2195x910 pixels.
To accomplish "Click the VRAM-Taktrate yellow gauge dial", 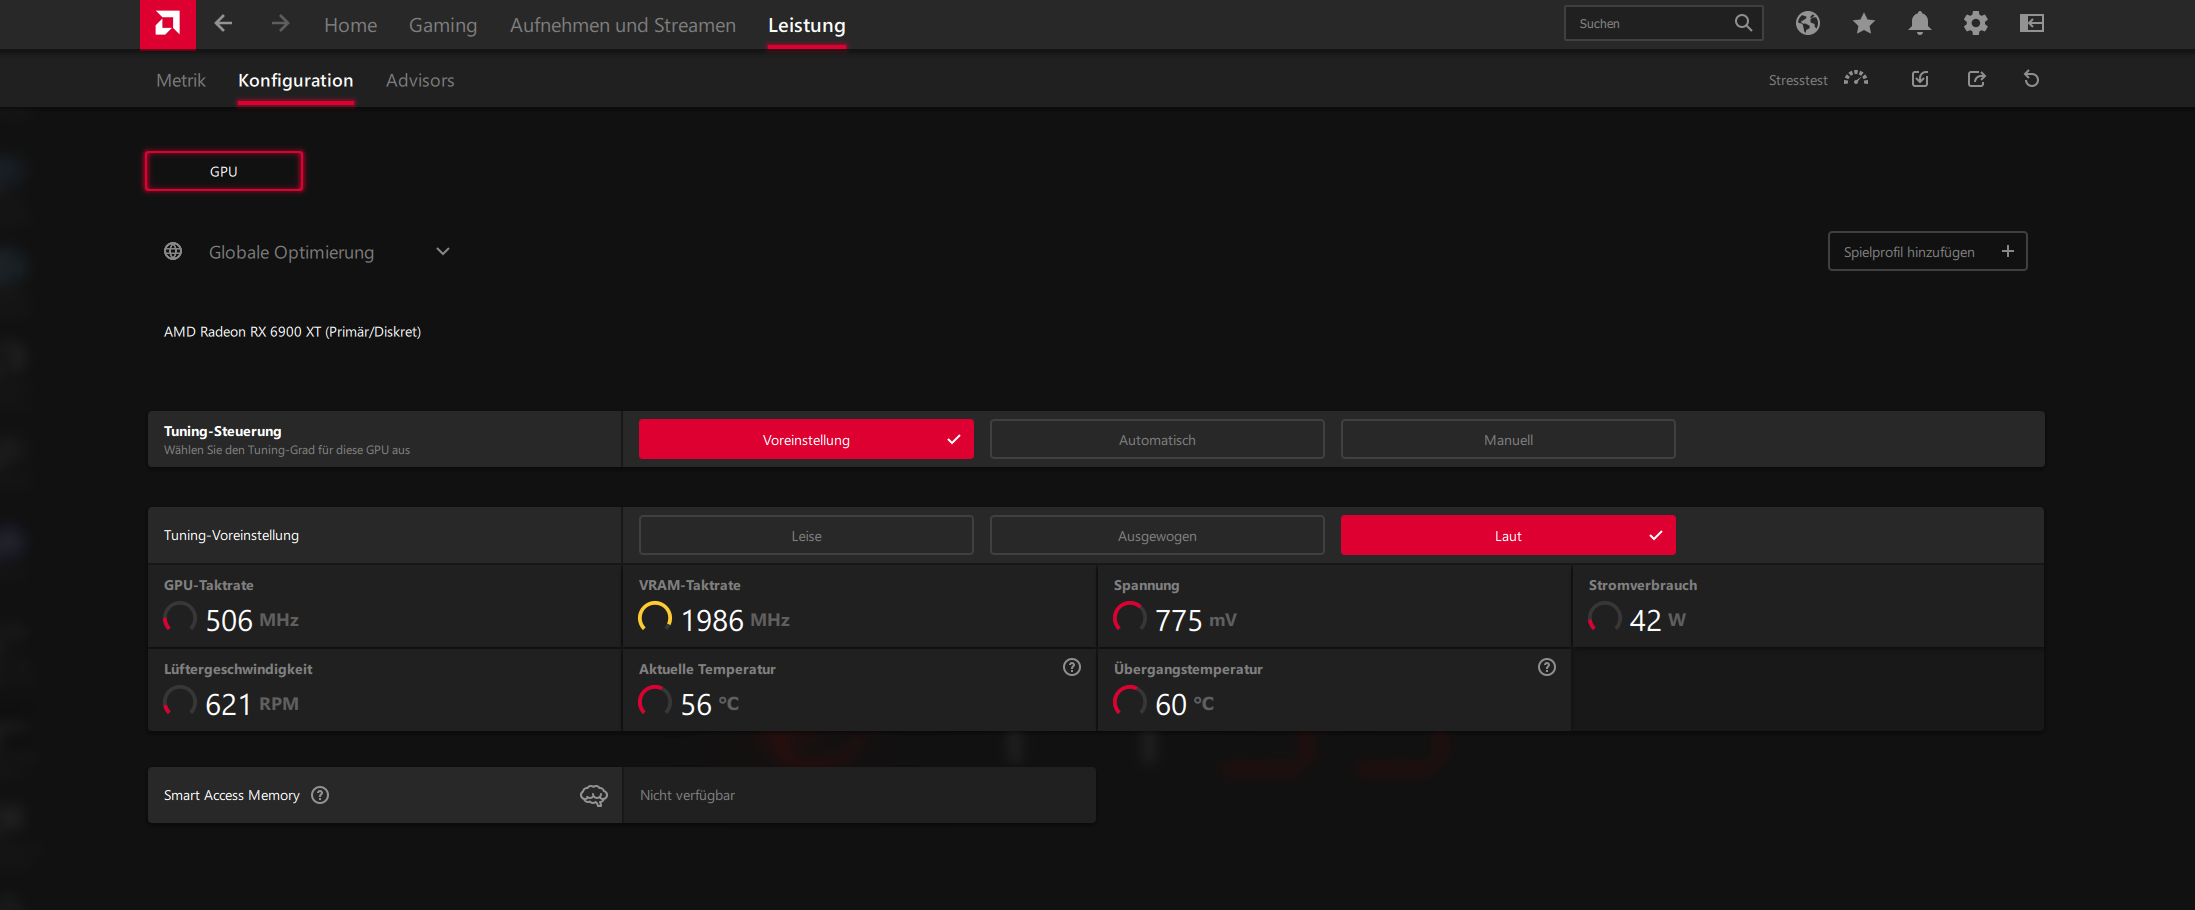I will coord(655,617).
